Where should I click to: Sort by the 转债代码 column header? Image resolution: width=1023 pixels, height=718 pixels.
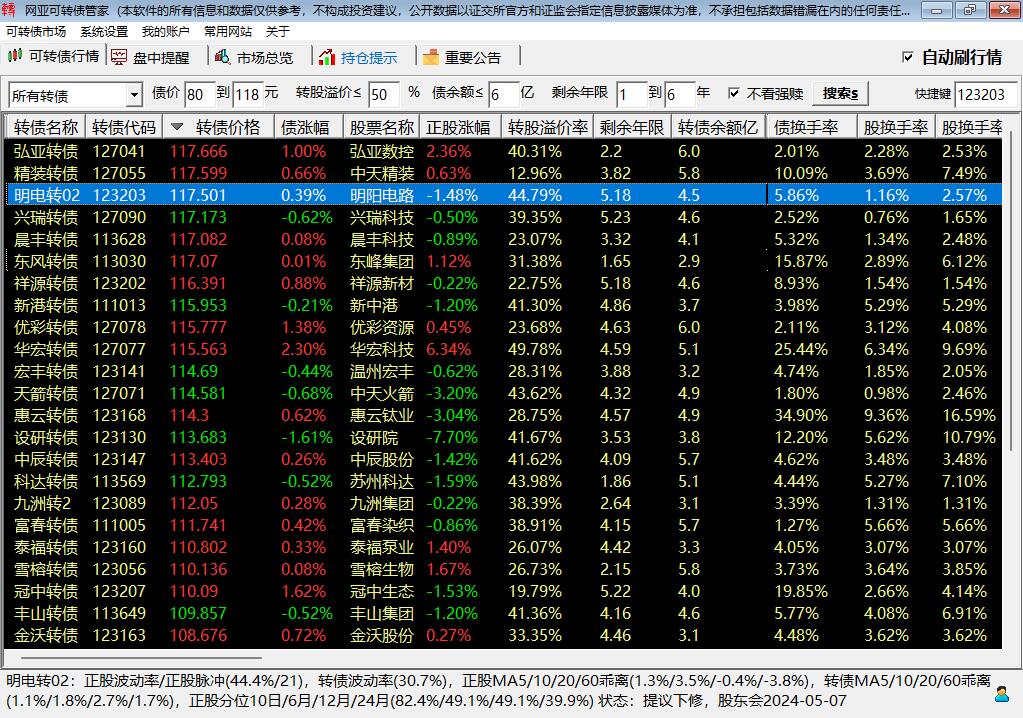coord(124,127)
